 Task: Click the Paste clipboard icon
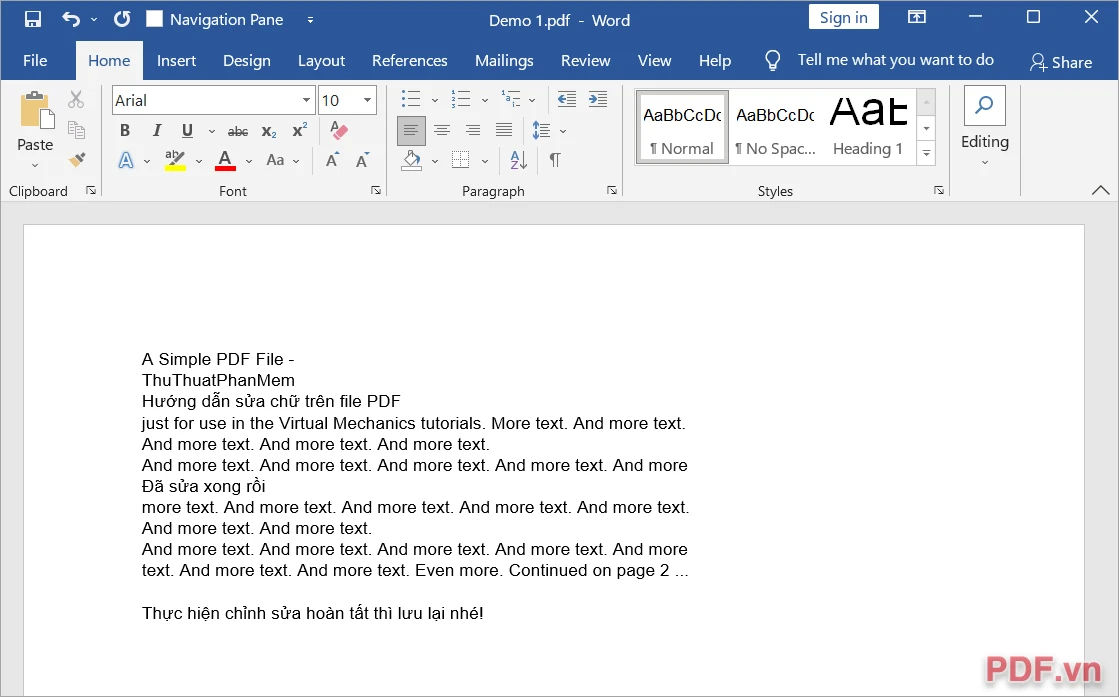pos(36,111)
